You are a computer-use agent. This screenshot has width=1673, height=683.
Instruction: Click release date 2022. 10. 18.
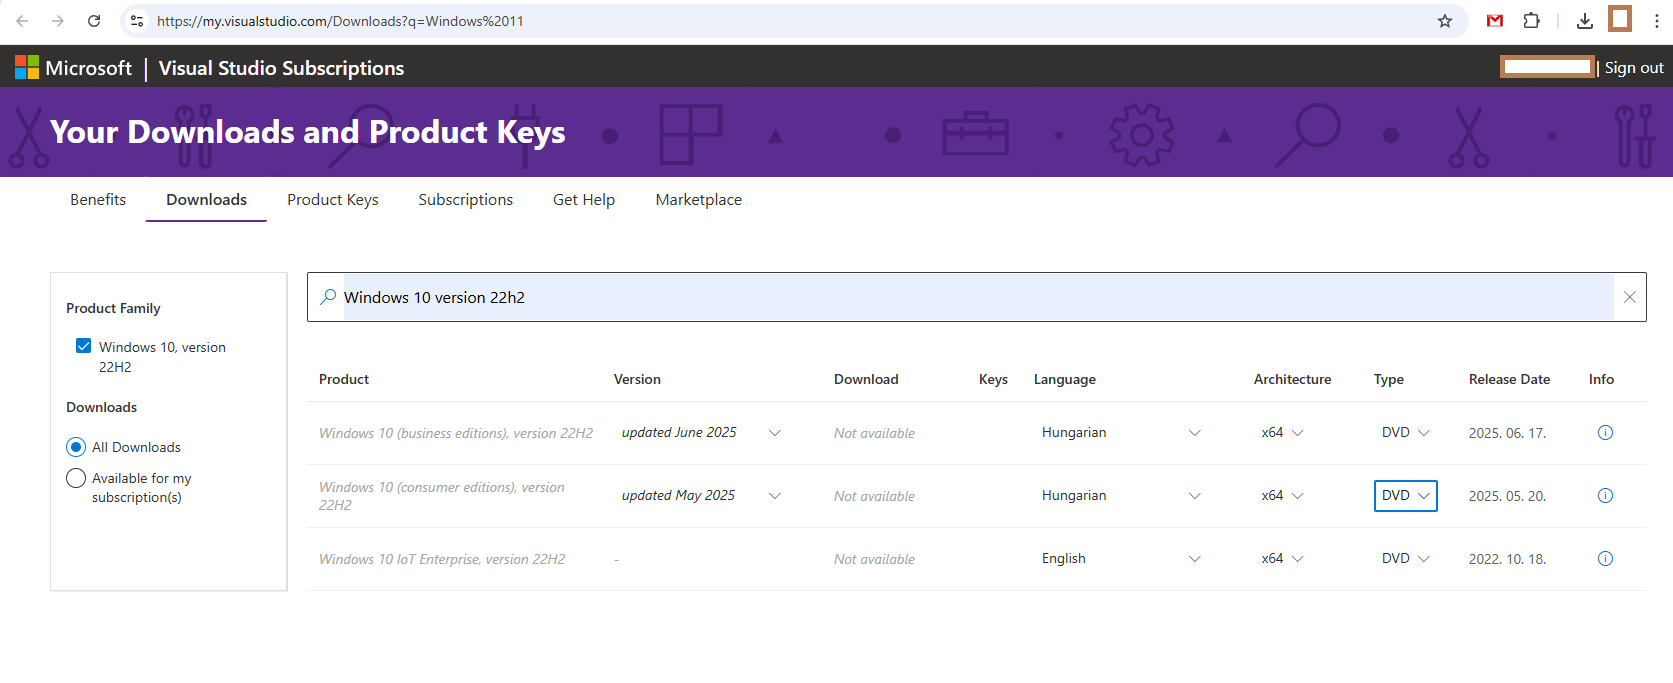1507,559
